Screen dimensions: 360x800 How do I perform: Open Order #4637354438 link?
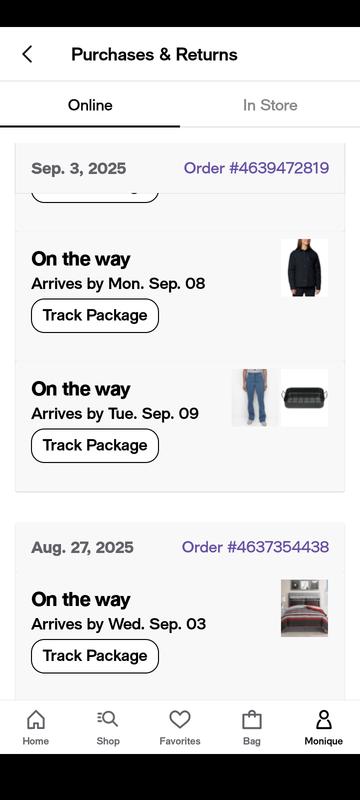point(255,547)
